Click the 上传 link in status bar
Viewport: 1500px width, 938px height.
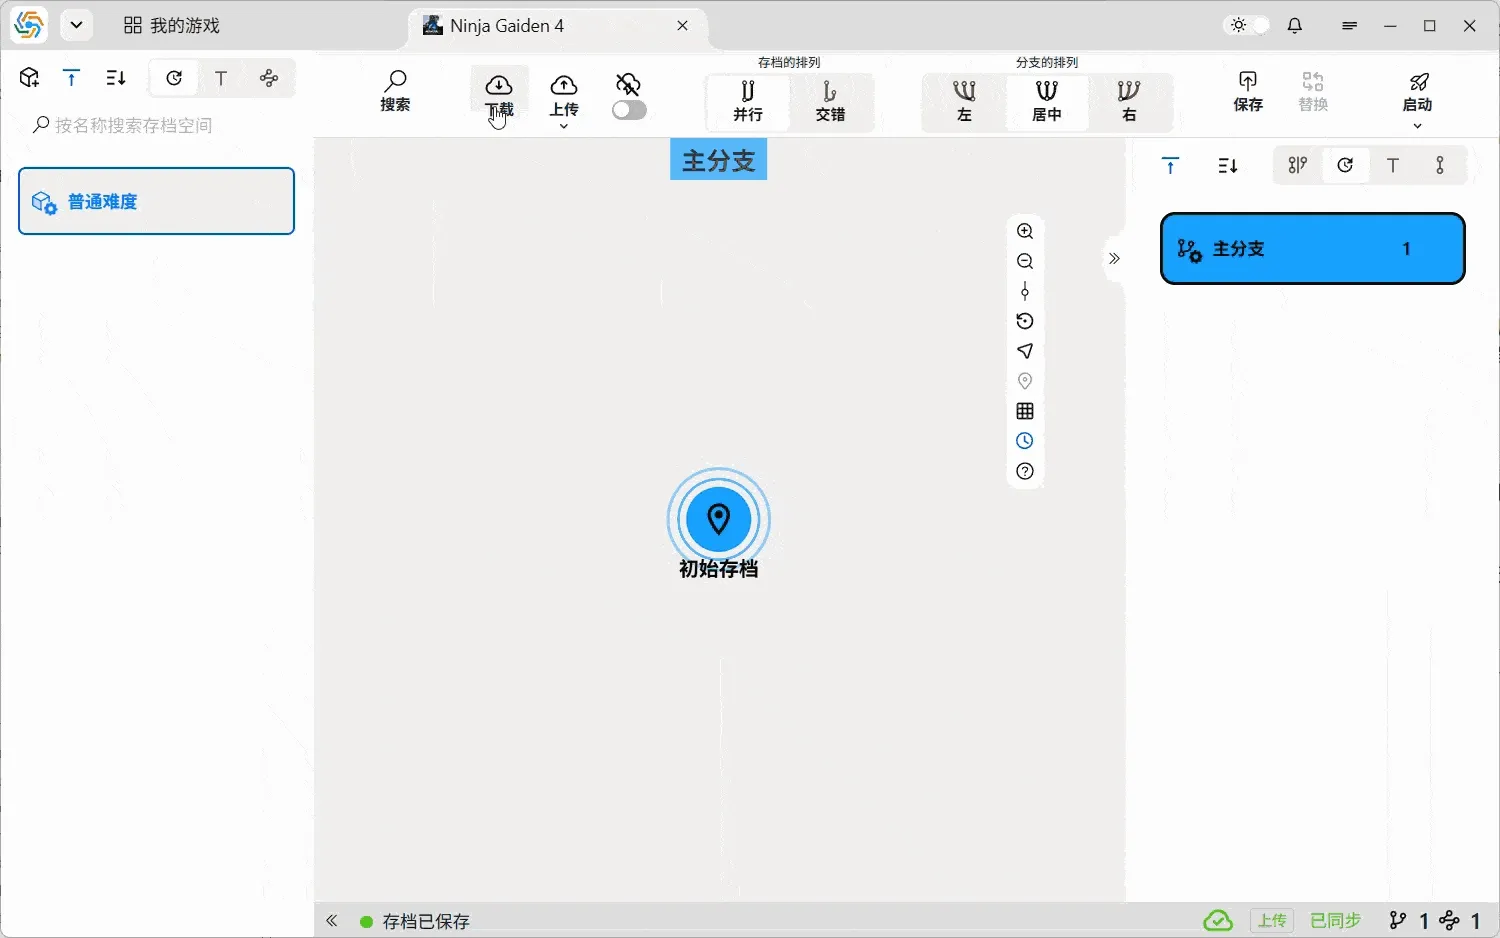pyautogui.click(x=1271, y=920)
